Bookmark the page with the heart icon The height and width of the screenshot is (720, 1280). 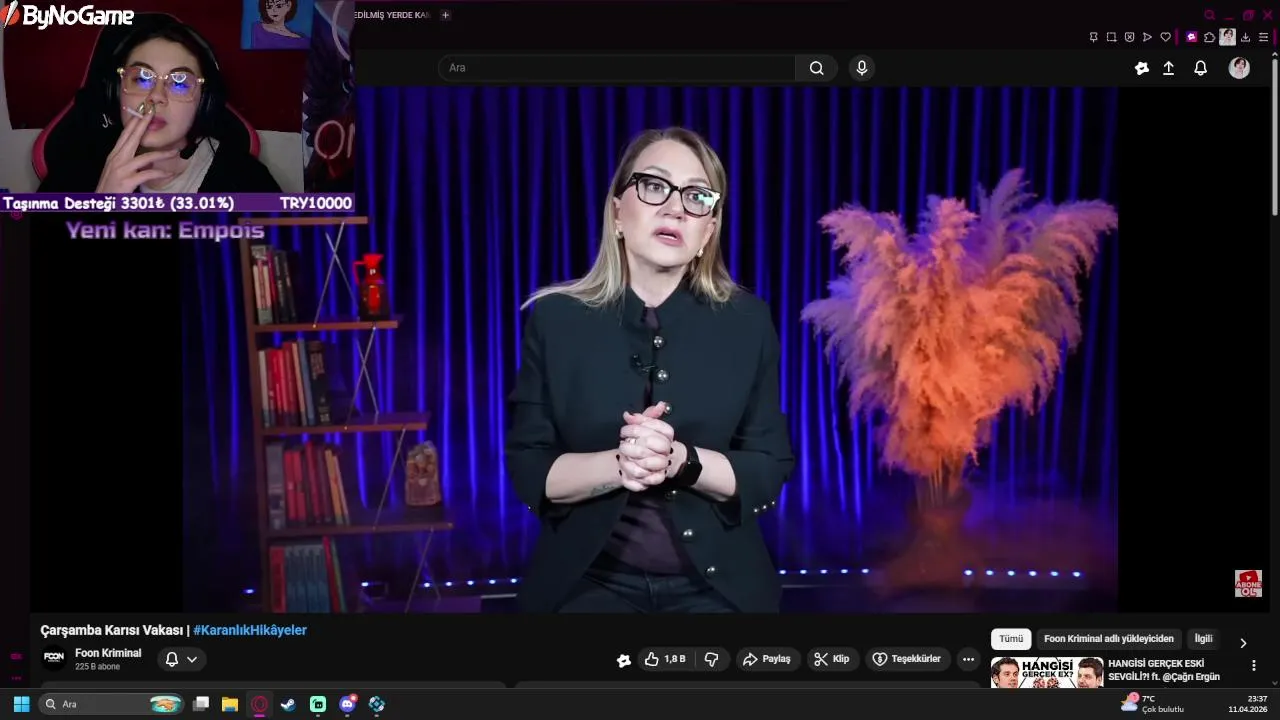[1165, 37]
